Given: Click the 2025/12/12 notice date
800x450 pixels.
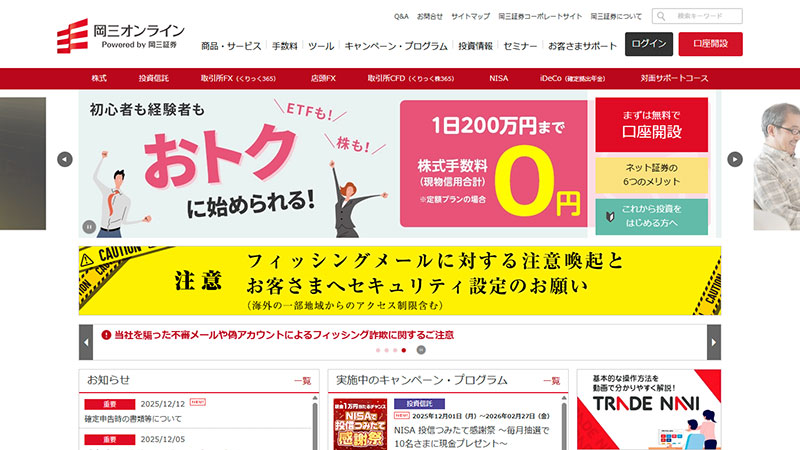Looking at the screenshot, I should (x=163, y=404).
